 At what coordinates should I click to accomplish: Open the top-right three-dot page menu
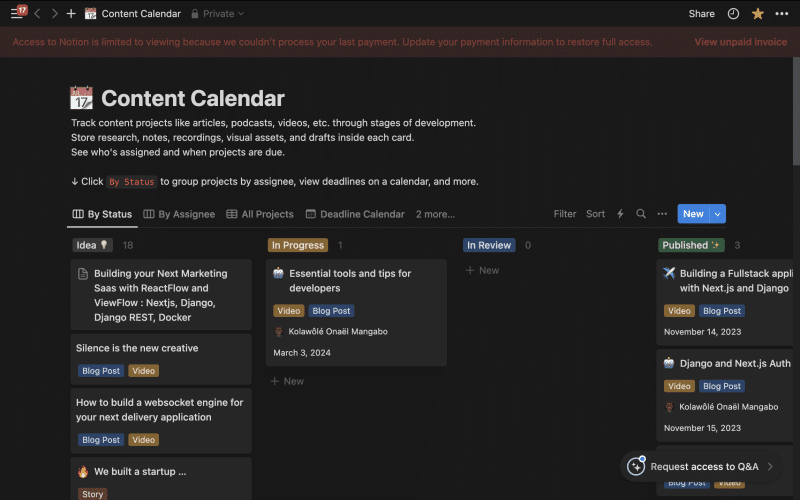coord(782,14)
